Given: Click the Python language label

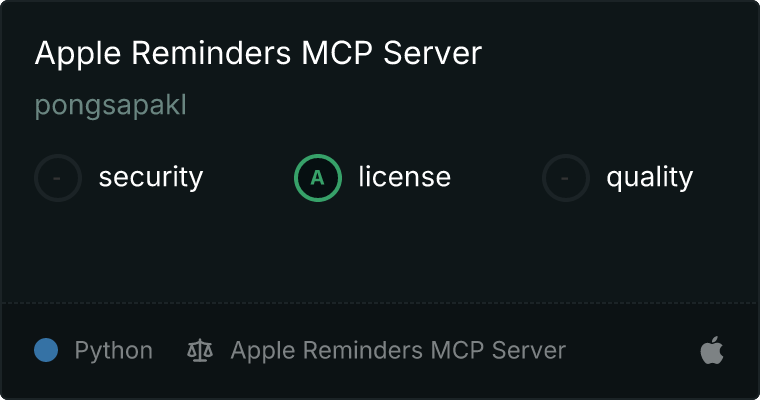Looking at the screenshot, I should pyautogui.click(x=114, y=351).
